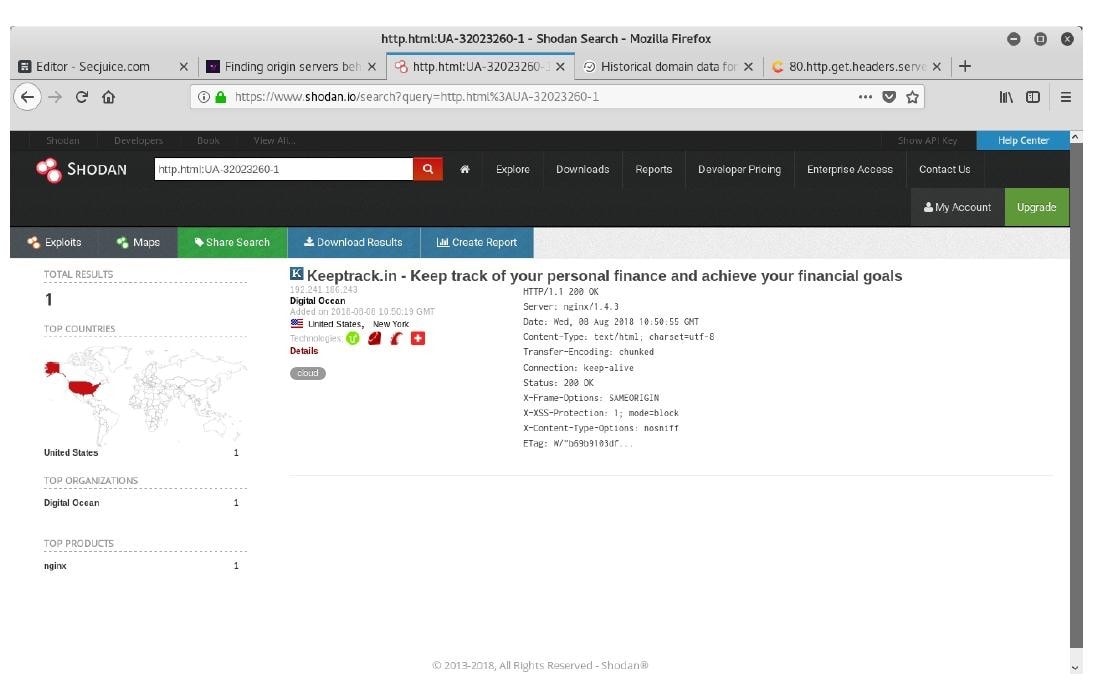Open a new browser tab with plus button
1098x687 pixels.
pos(964,67)
